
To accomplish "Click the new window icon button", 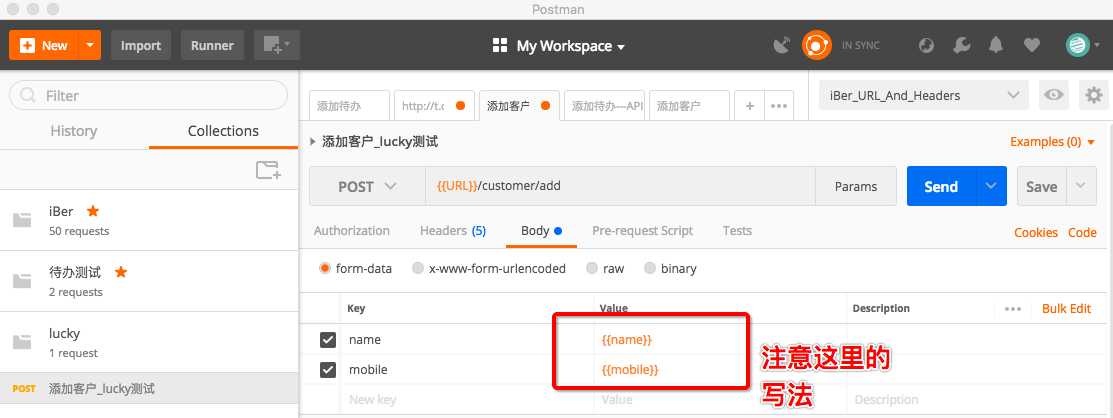I will (x=277, y=45).
